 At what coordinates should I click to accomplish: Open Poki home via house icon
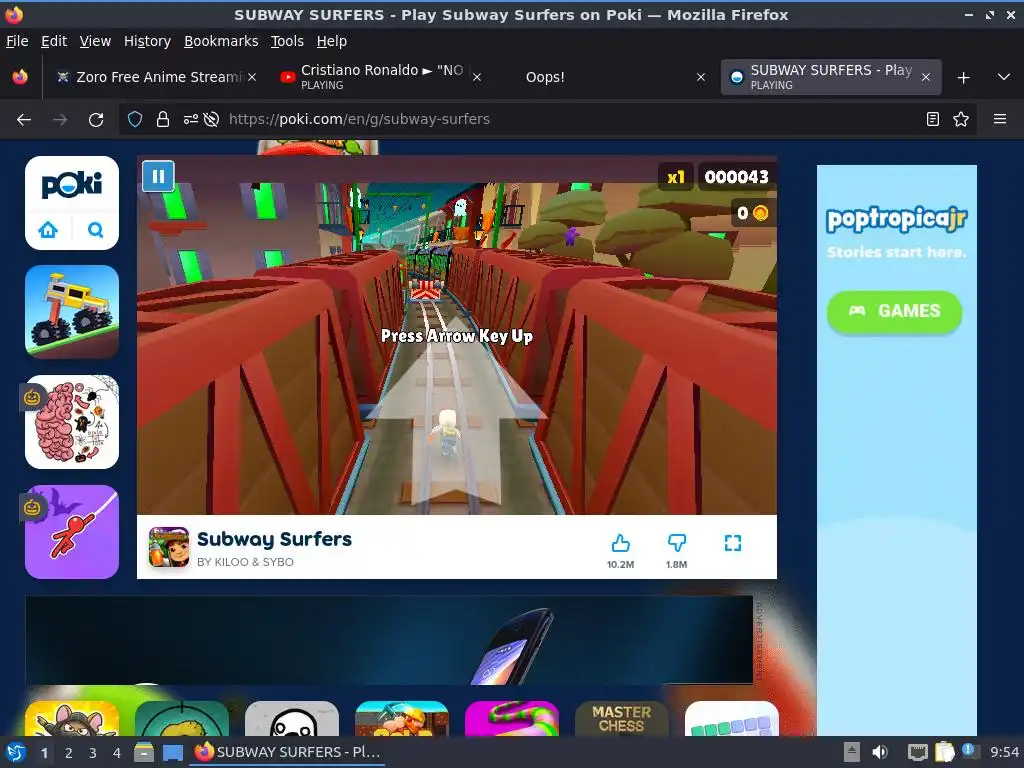(x=48, y=230)
